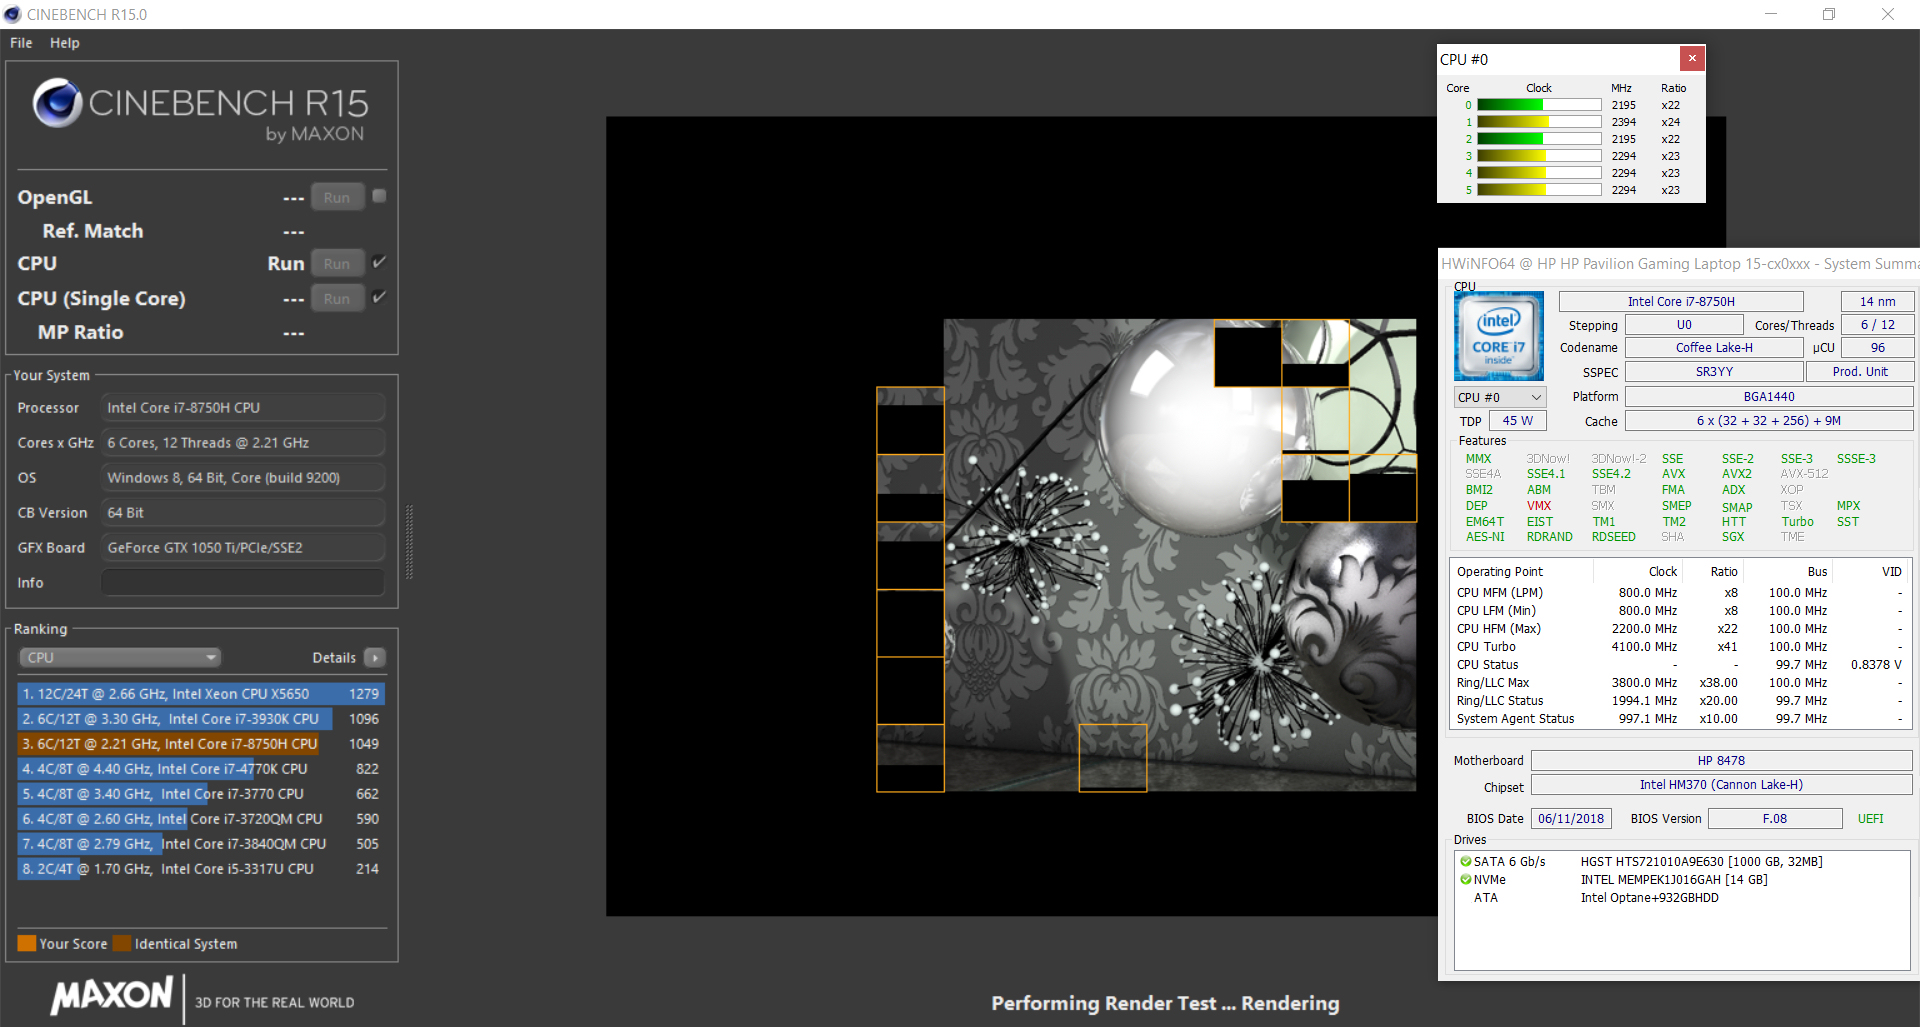Click the MAXON logo at the bottom left
This screenshot has width=1920, height=1027.
point(112,996)
